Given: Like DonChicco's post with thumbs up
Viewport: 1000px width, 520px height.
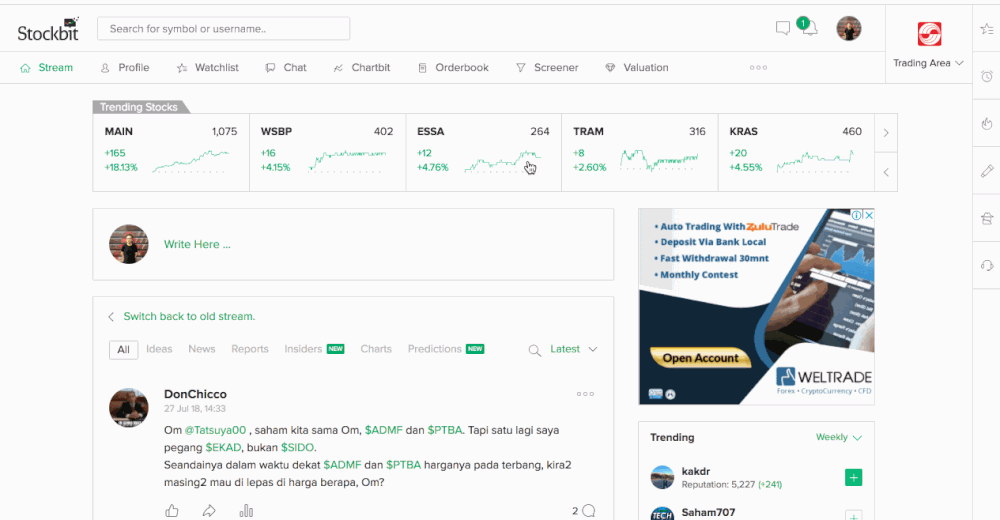Looking at the screenshot, I should point(172,511).
